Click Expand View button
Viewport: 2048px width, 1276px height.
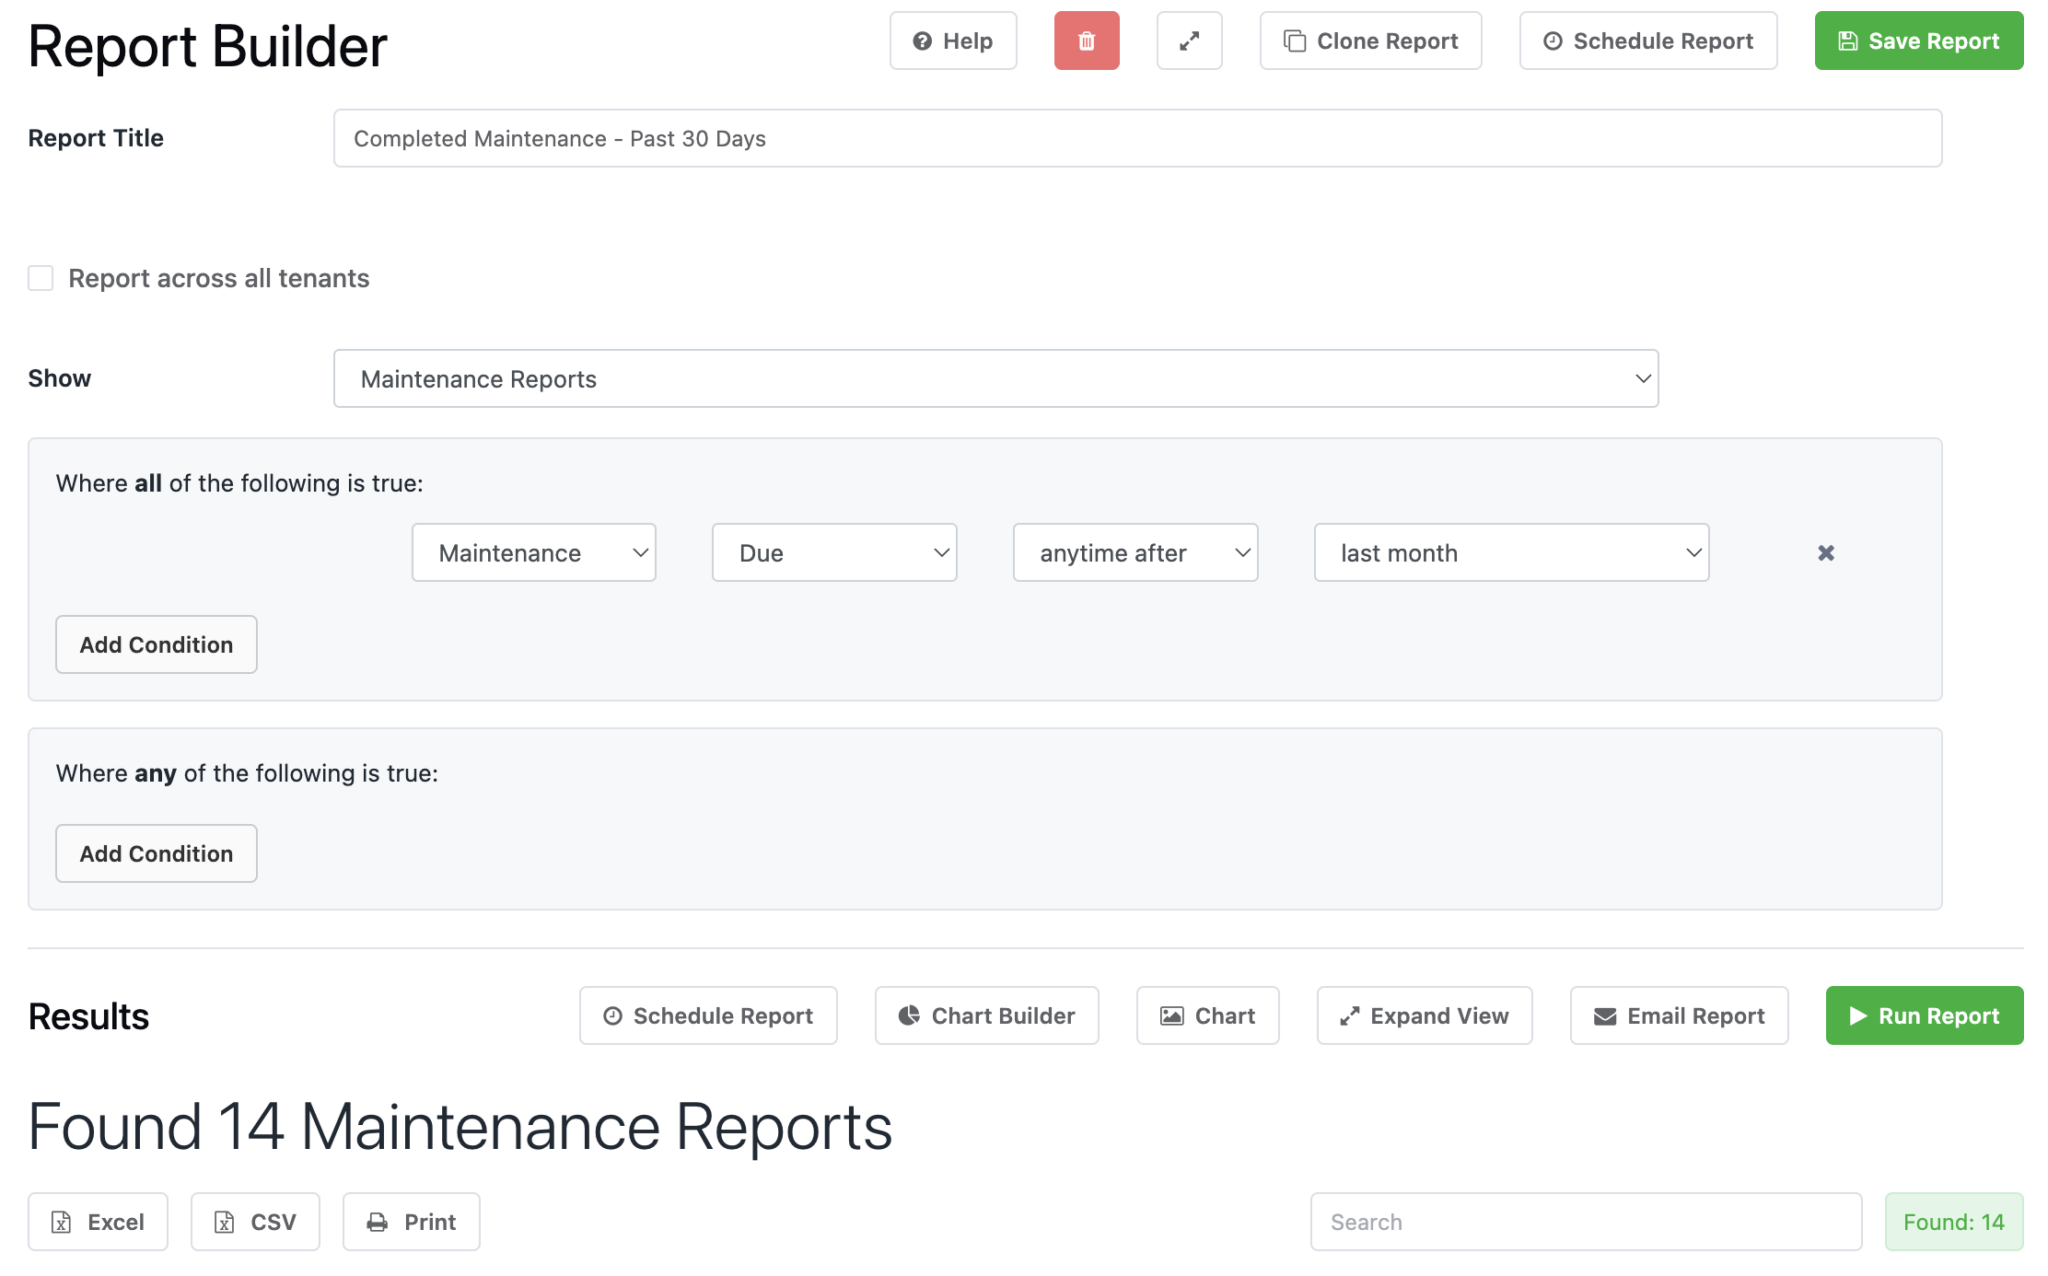click(1424, 1015)
